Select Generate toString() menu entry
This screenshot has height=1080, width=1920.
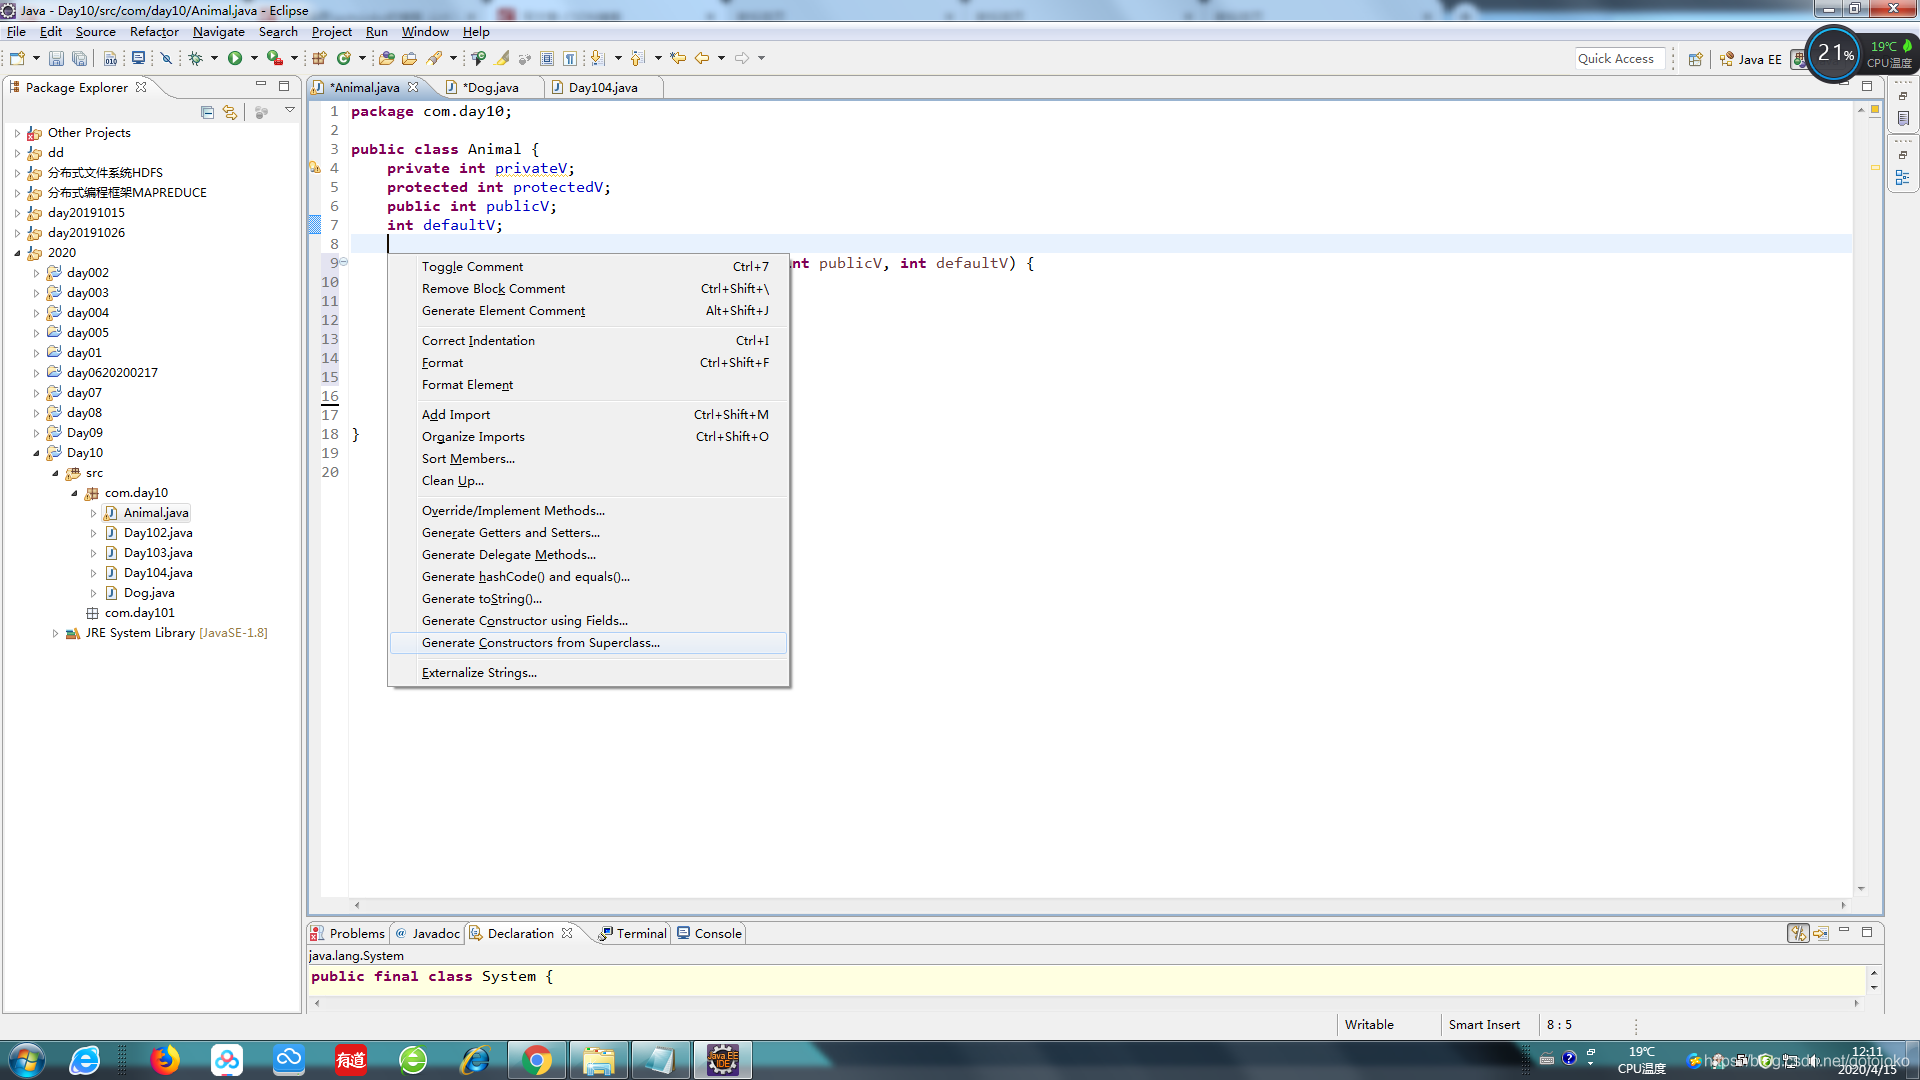point(588,599)
